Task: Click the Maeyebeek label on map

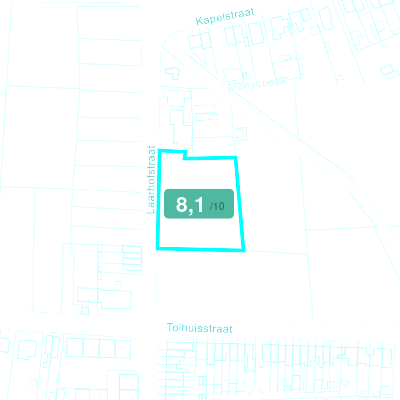Action: [258, 85]
